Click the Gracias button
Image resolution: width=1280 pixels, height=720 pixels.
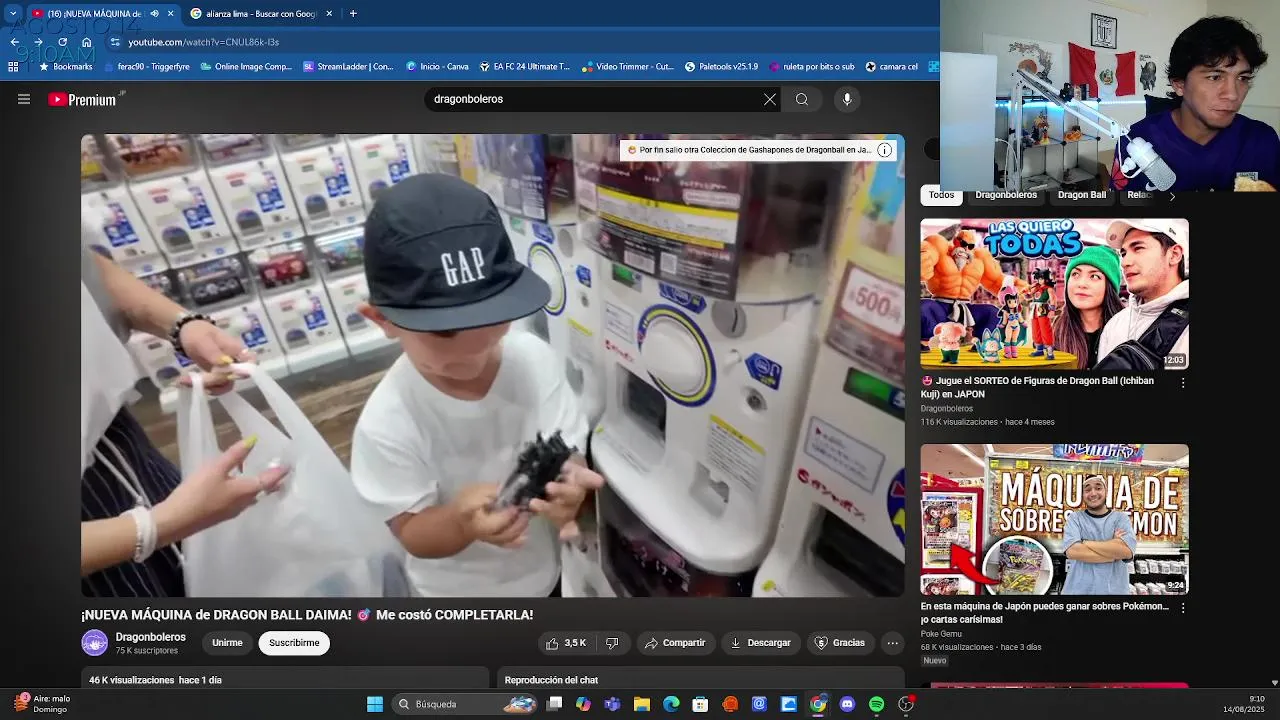840,643
